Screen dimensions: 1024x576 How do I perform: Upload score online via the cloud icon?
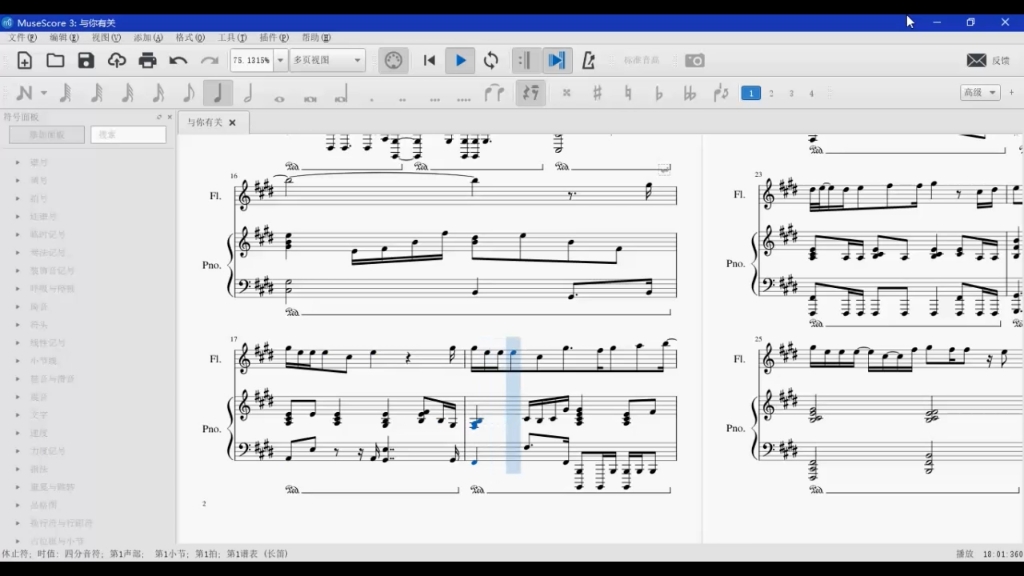tap(116, 61)
